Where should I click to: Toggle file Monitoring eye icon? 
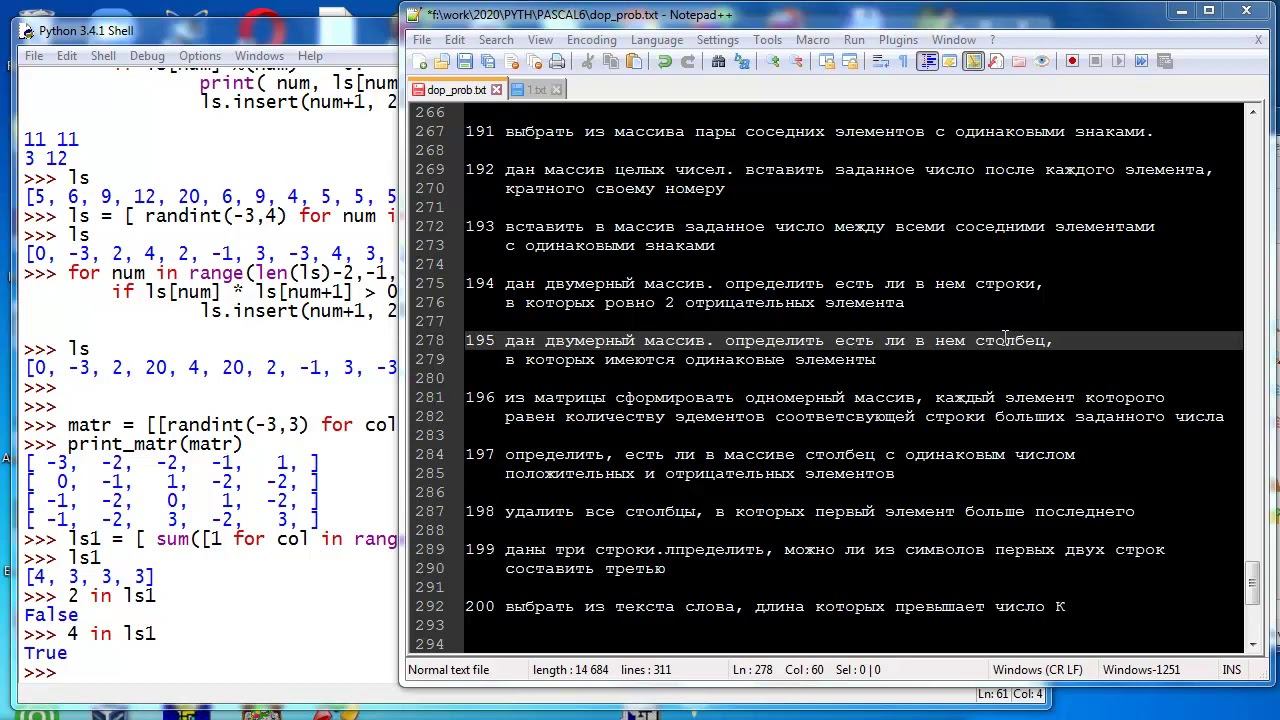coord(1042,61)
